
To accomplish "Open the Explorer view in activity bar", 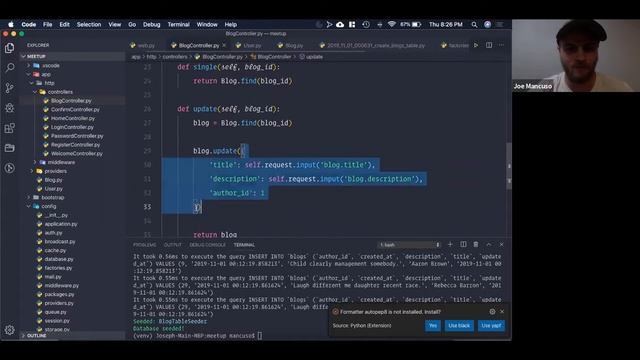I will (x=9, y=48).
